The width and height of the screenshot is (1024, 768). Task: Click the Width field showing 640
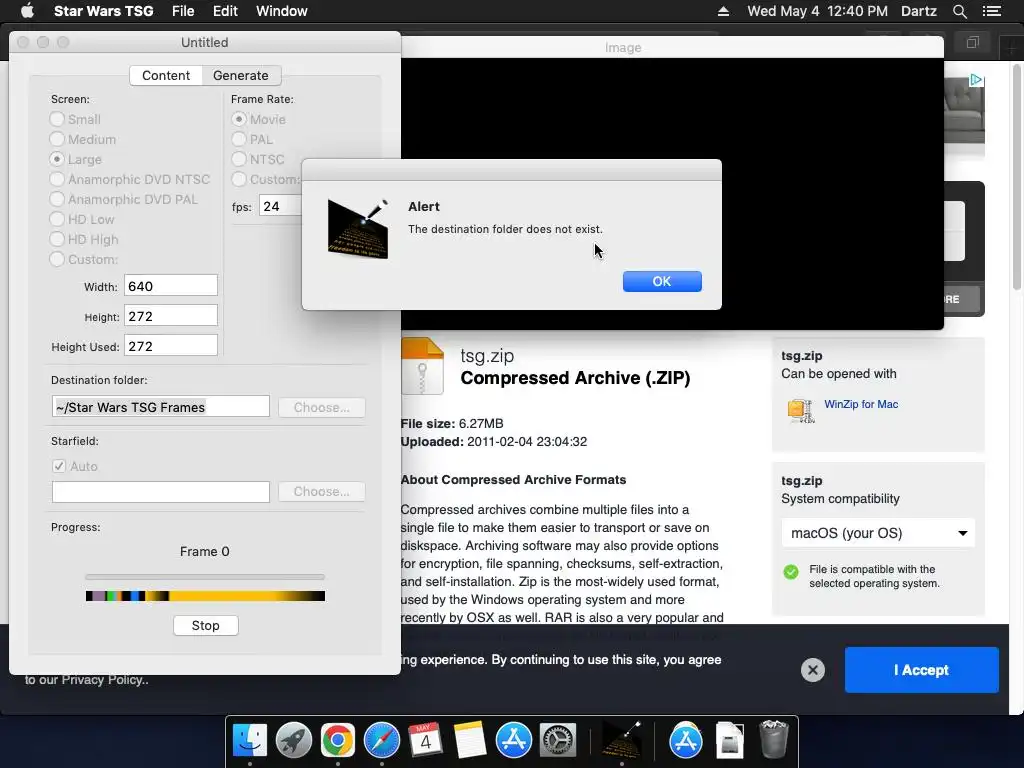click(170, 286)
